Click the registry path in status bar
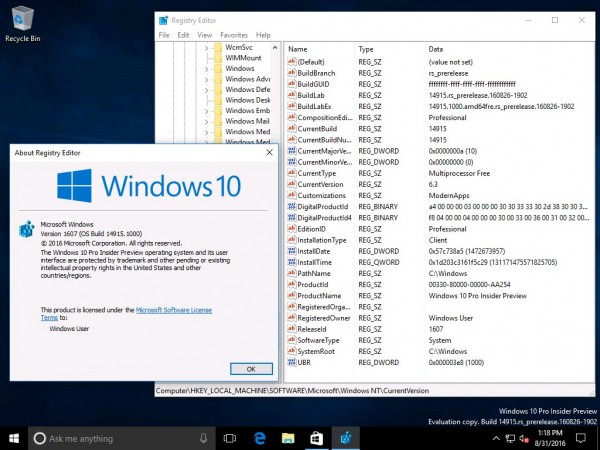Image resolution: width=600 pixels, height=450 pixels. coord(292,391)
